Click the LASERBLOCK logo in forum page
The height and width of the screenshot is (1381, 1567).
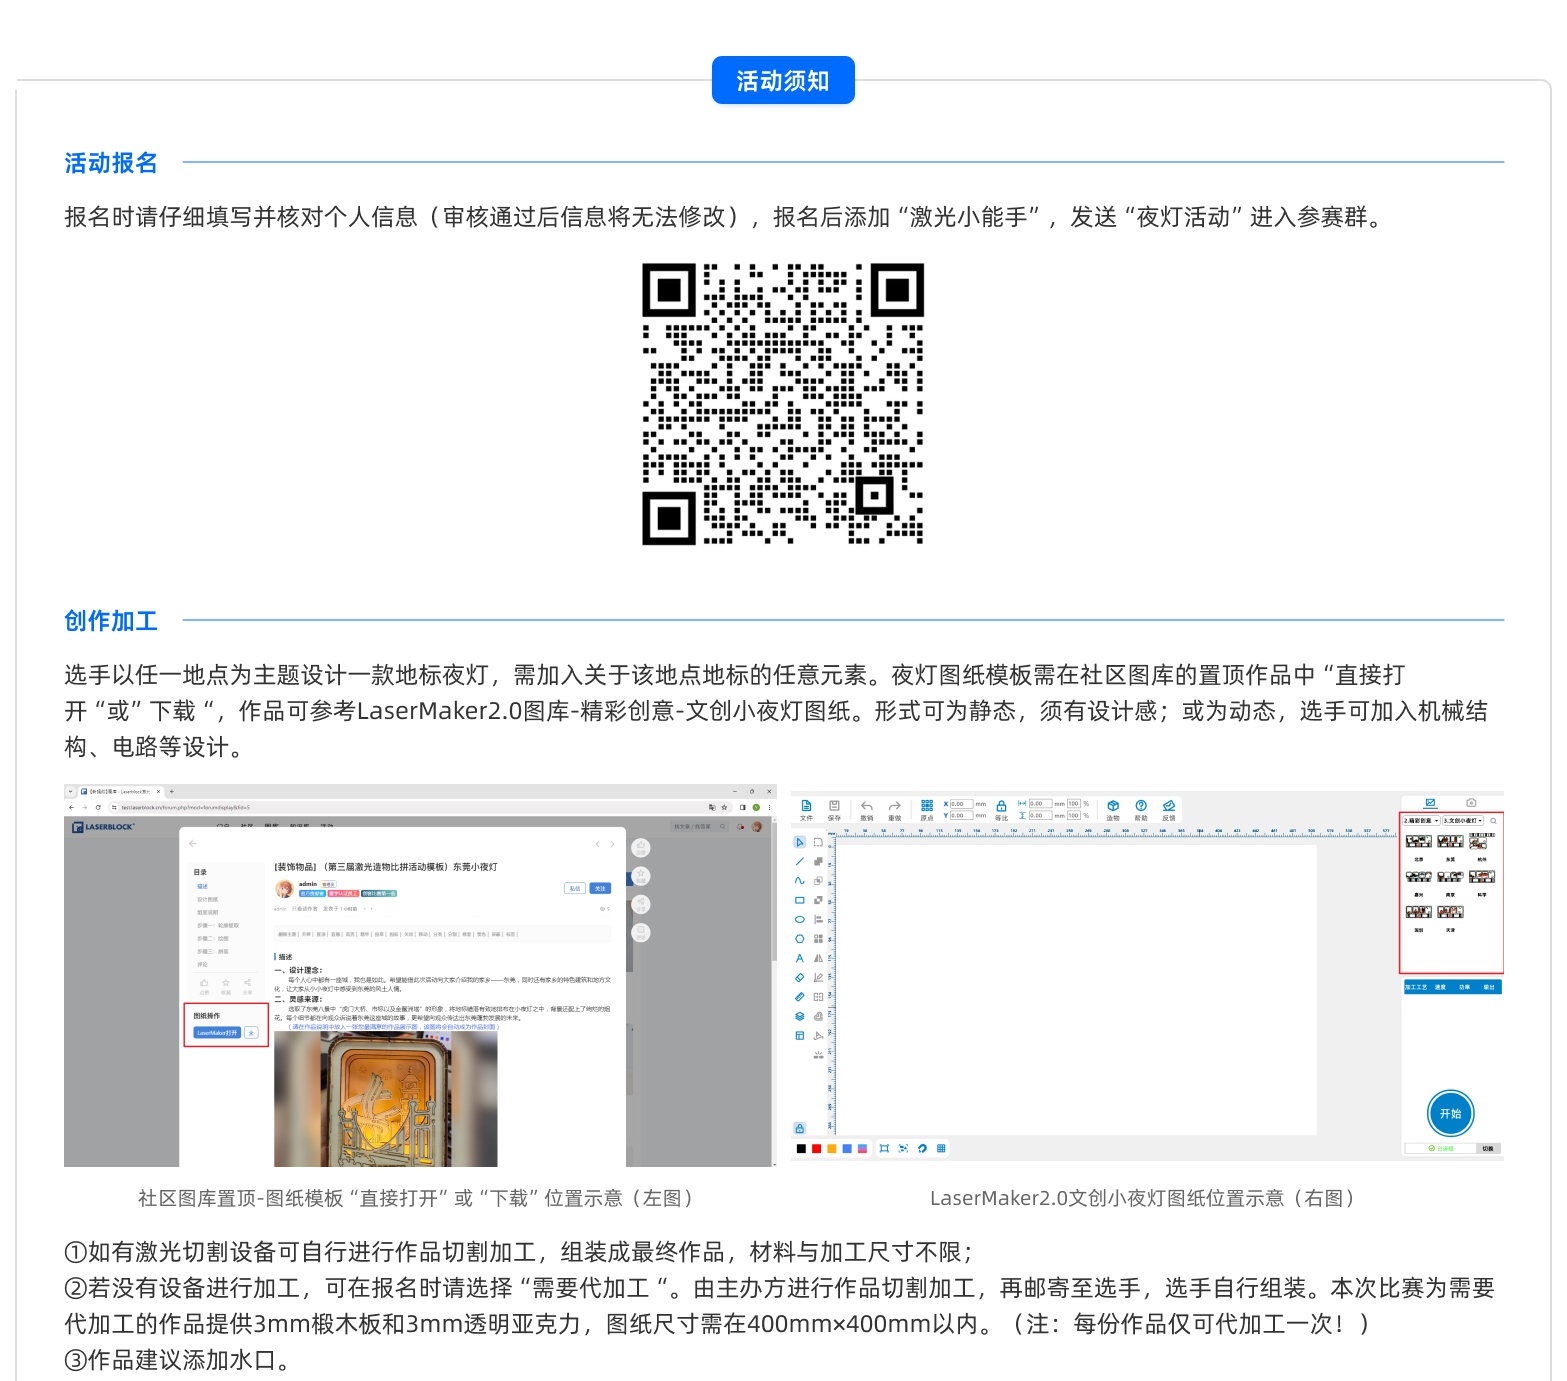pos(103,827)
